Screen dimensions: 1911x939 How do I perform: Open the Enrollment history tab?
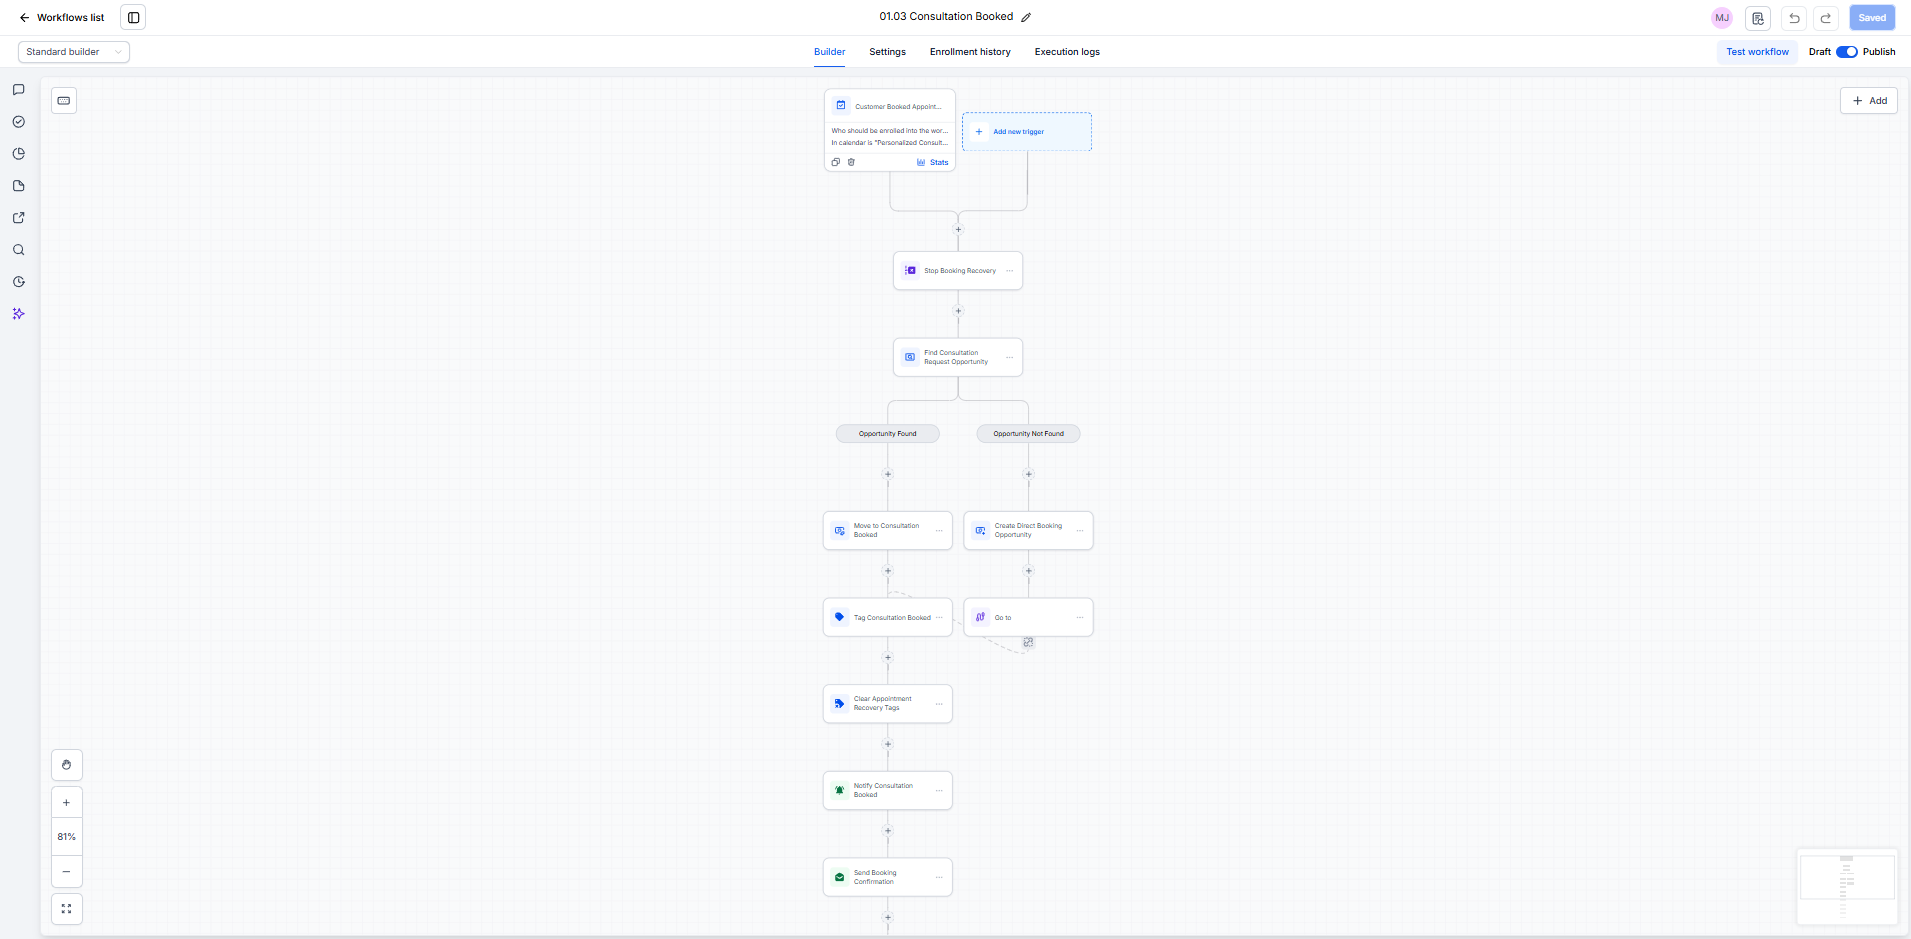pyautogui.click(x=970, y=52)
